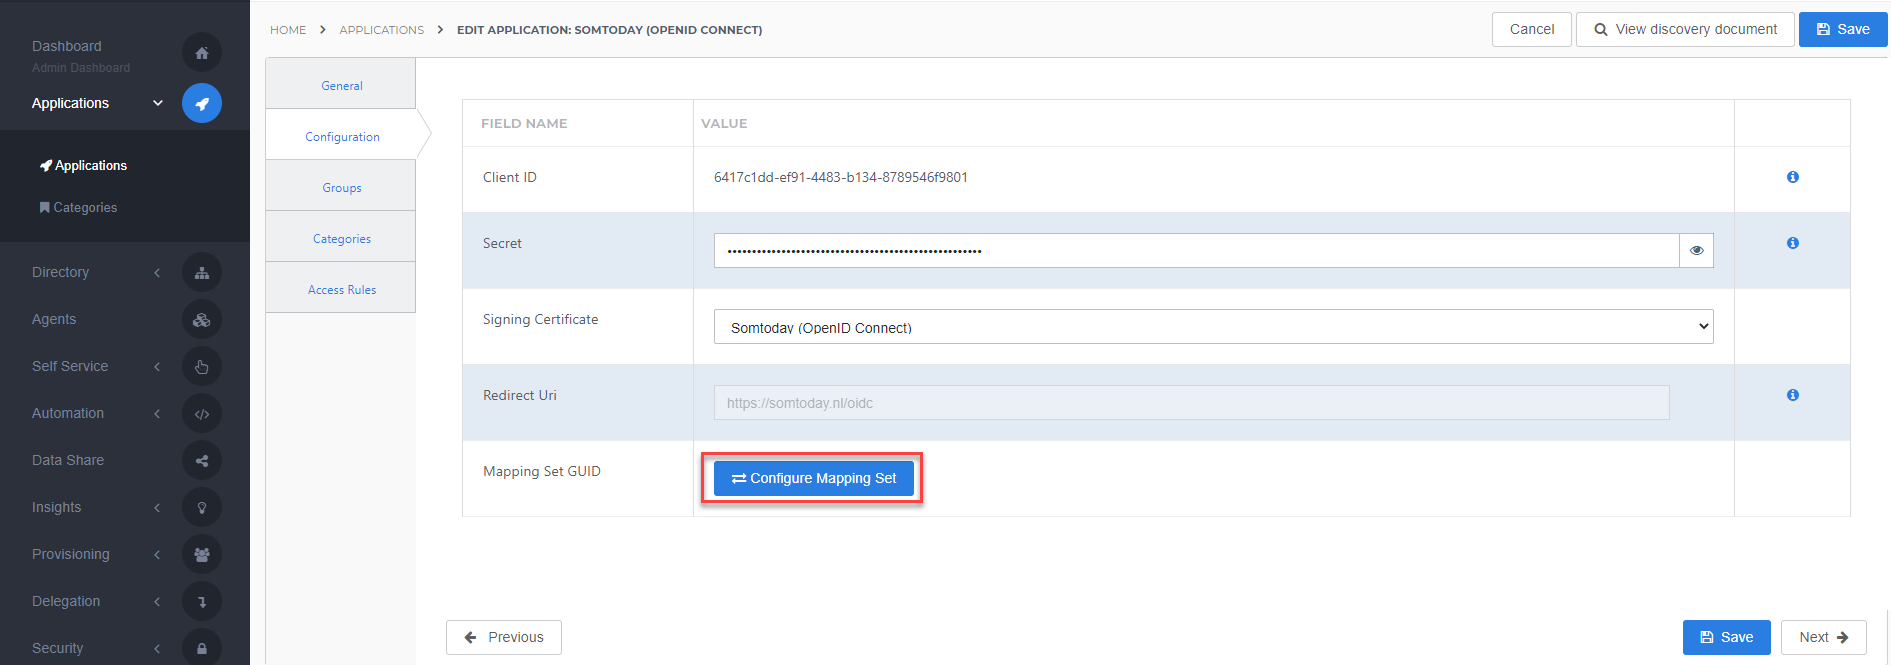Click the Automation code icon
This screenshot has height=665, width=1891.
pos(202,414)
